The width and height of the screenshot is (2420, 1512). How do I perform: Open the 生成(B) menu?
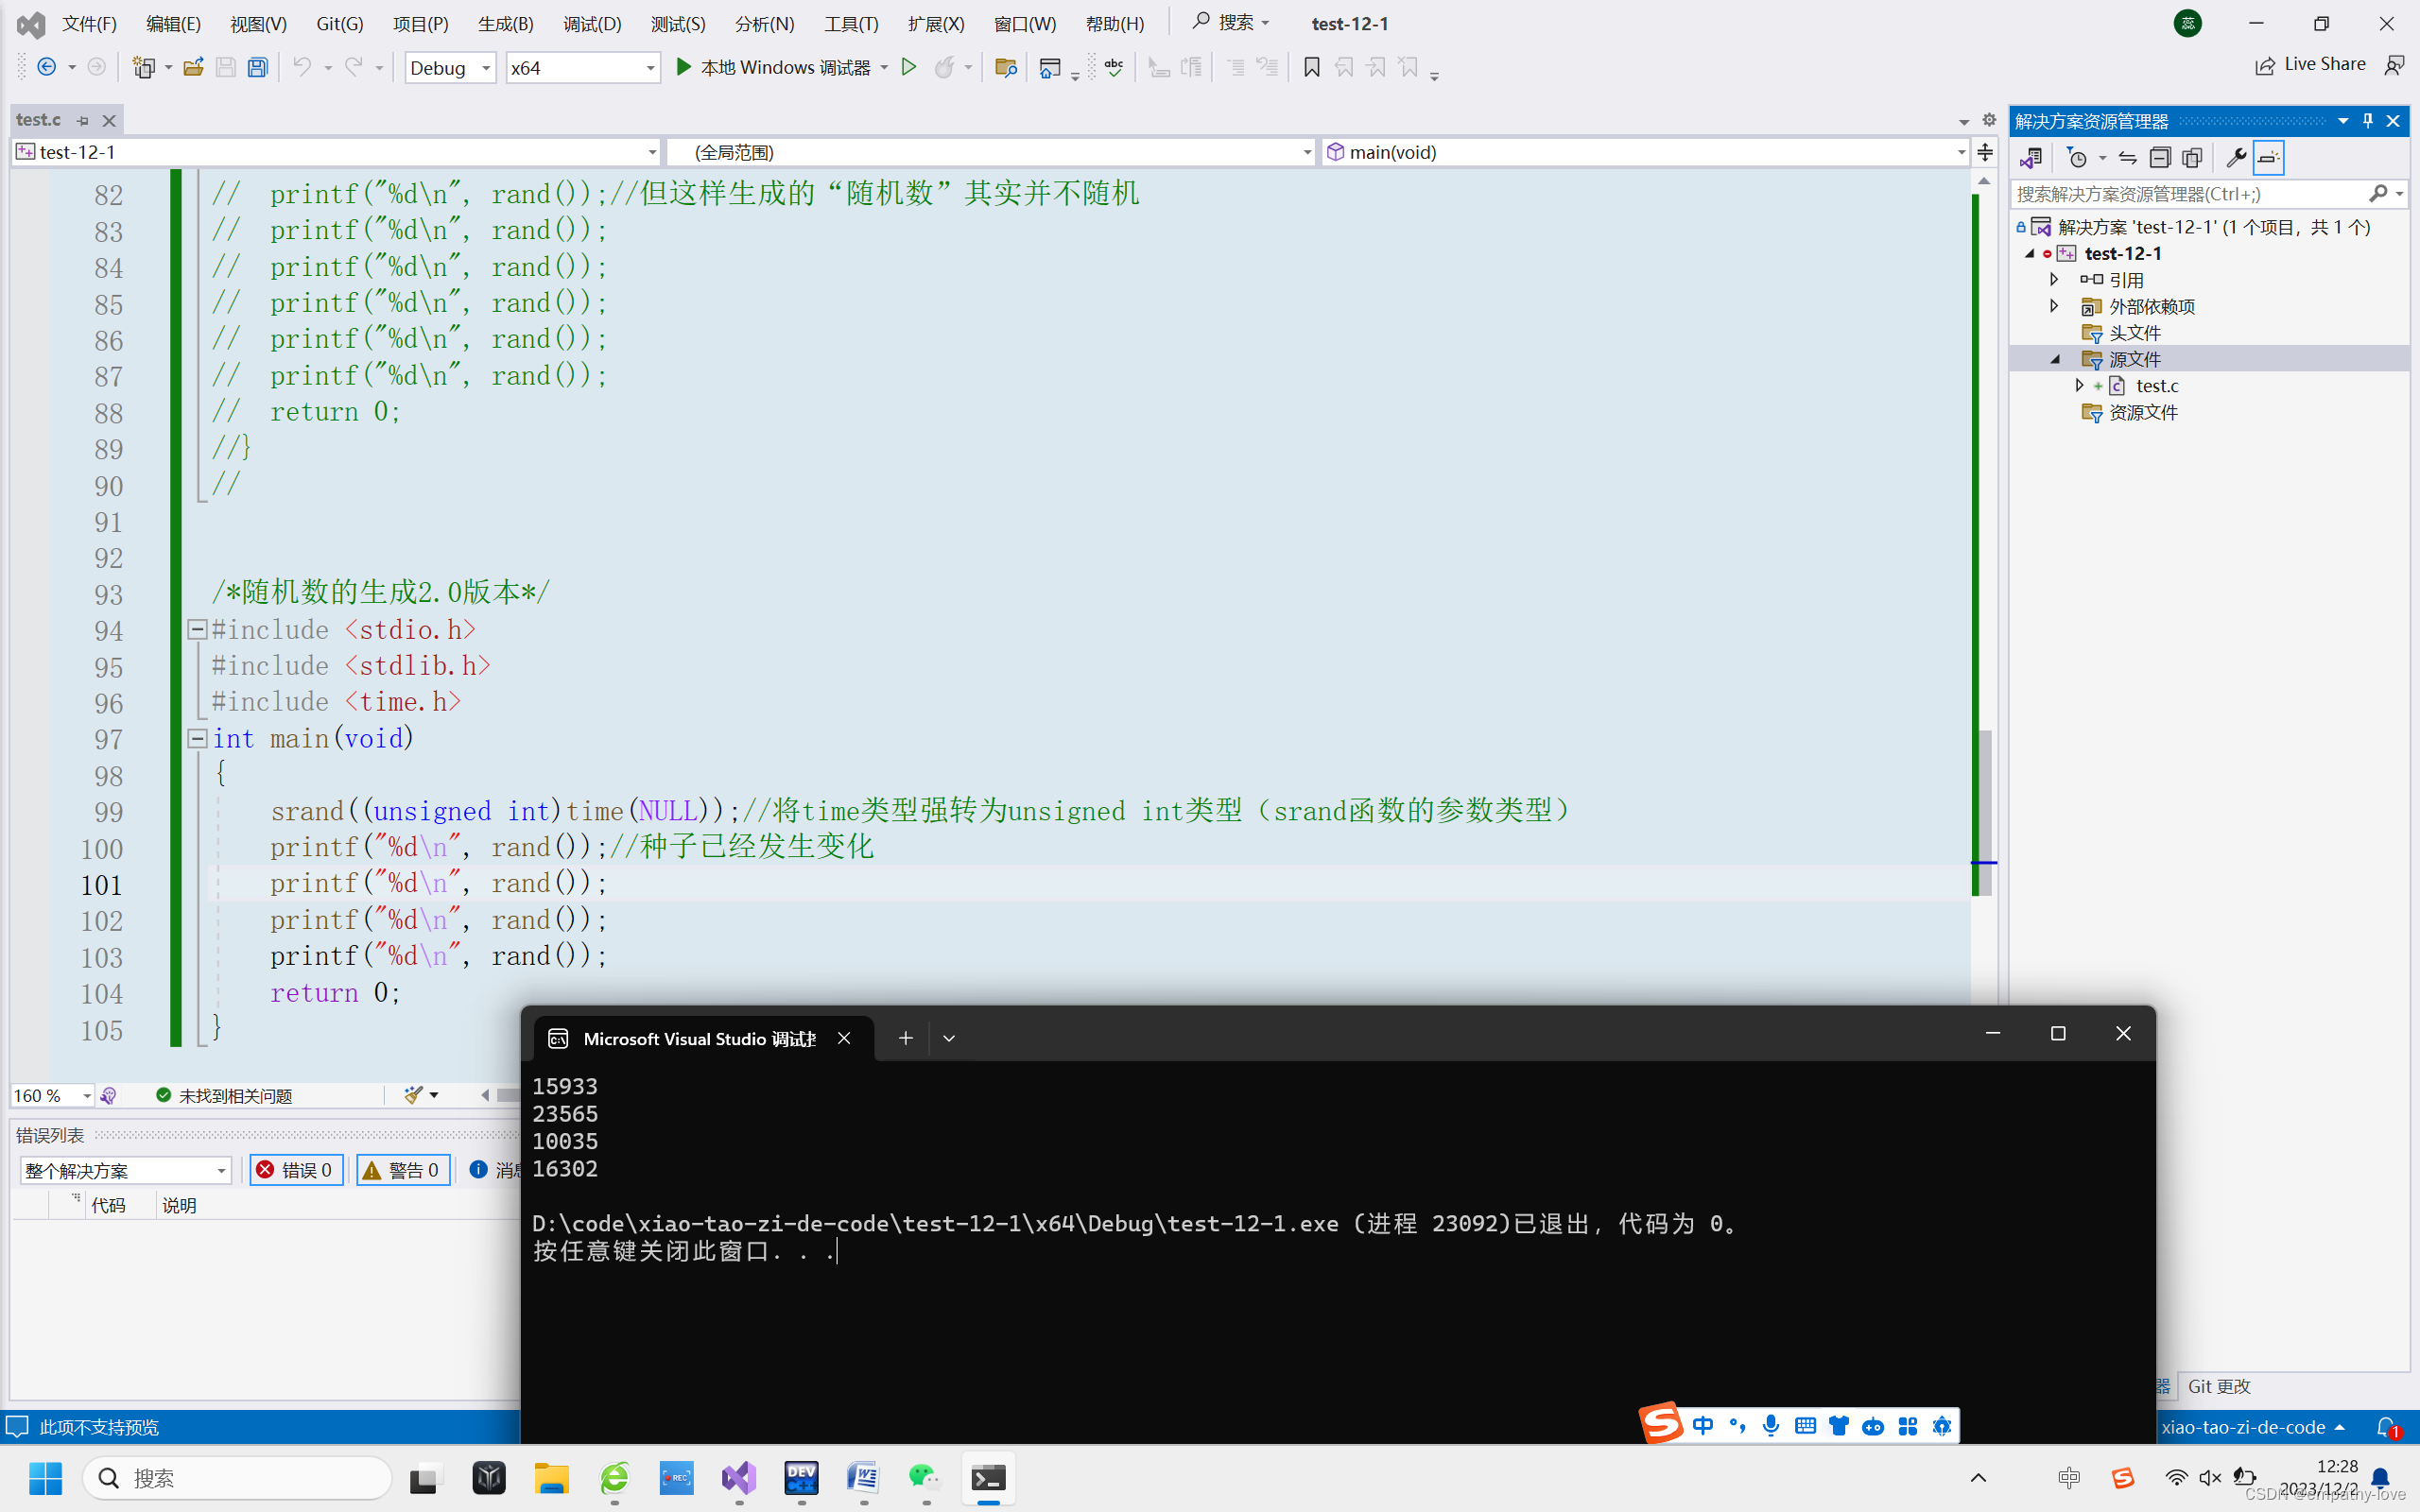tap(505, 23)
